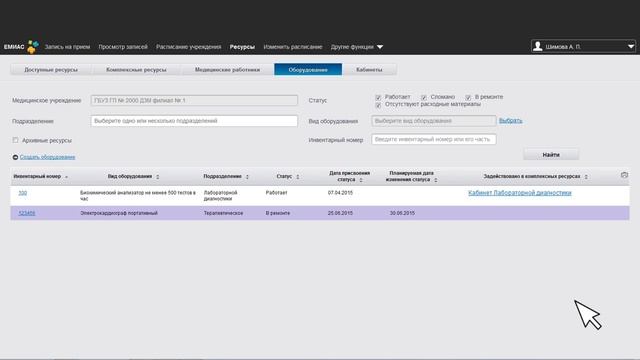Click the Выбрать link

(x=510, y=120)
